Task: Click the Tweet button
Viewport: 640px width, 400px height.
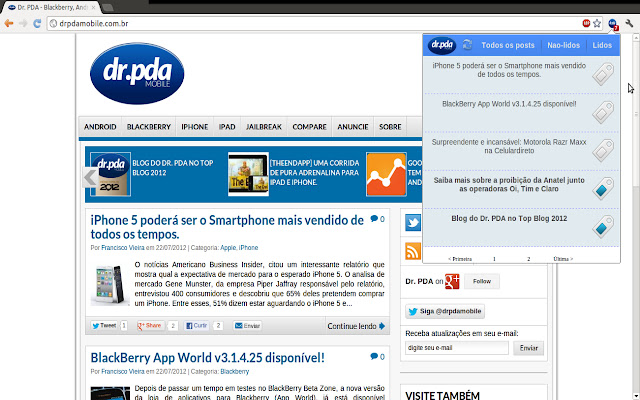Action: tap(104, 326)
